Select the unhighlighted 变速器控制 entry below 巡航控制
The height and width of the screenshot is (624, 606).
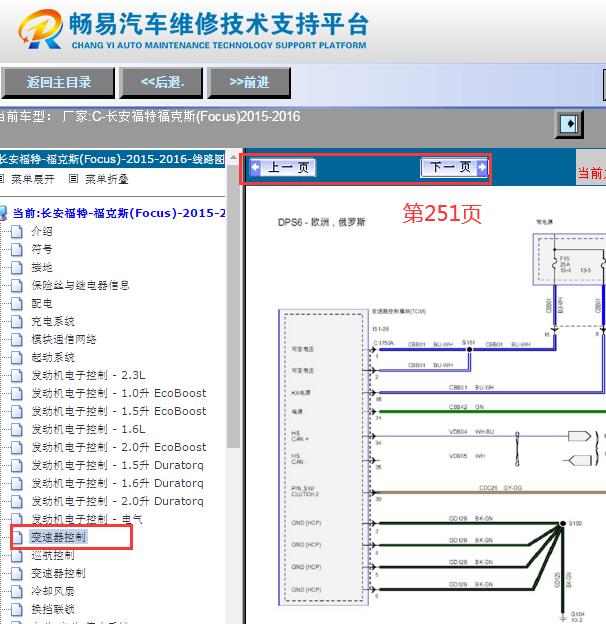click(x=58, y=573)
